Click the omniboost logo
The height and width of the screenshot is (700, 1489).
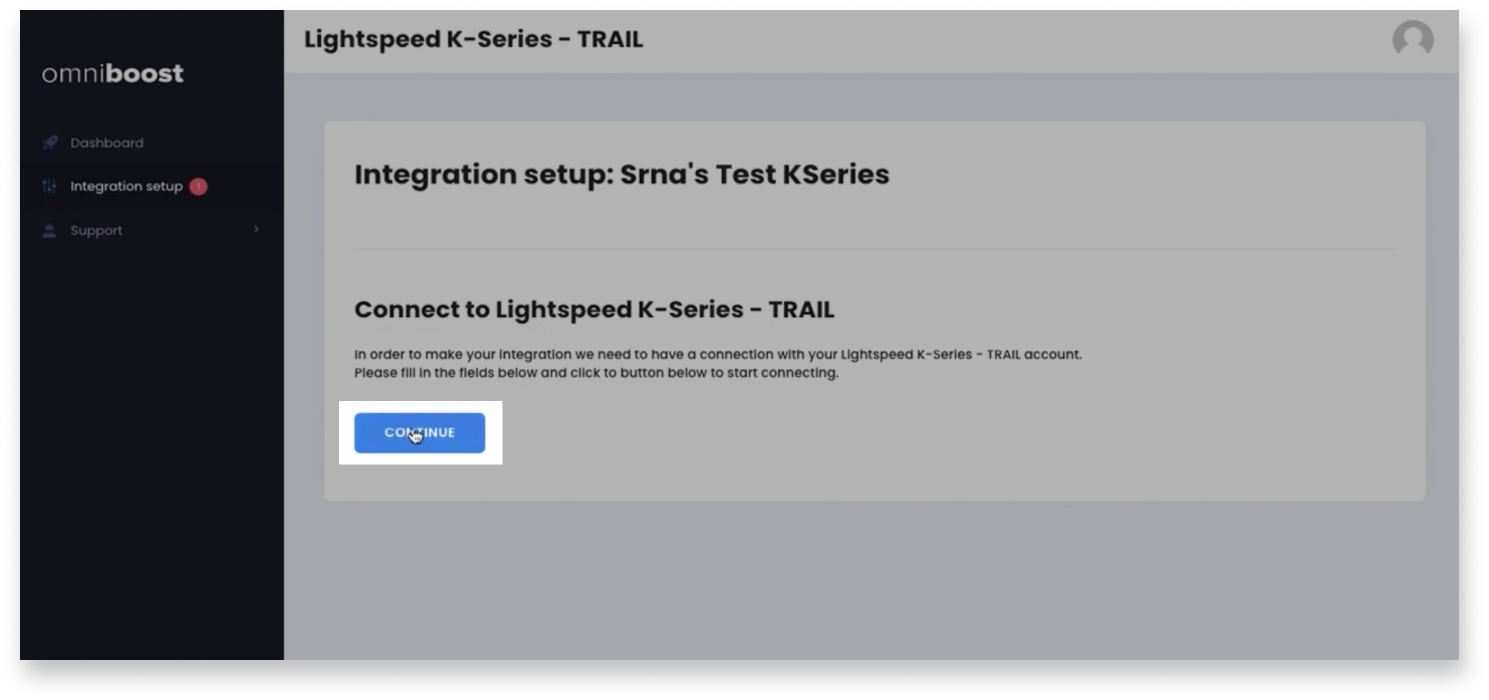click(112, 74)
